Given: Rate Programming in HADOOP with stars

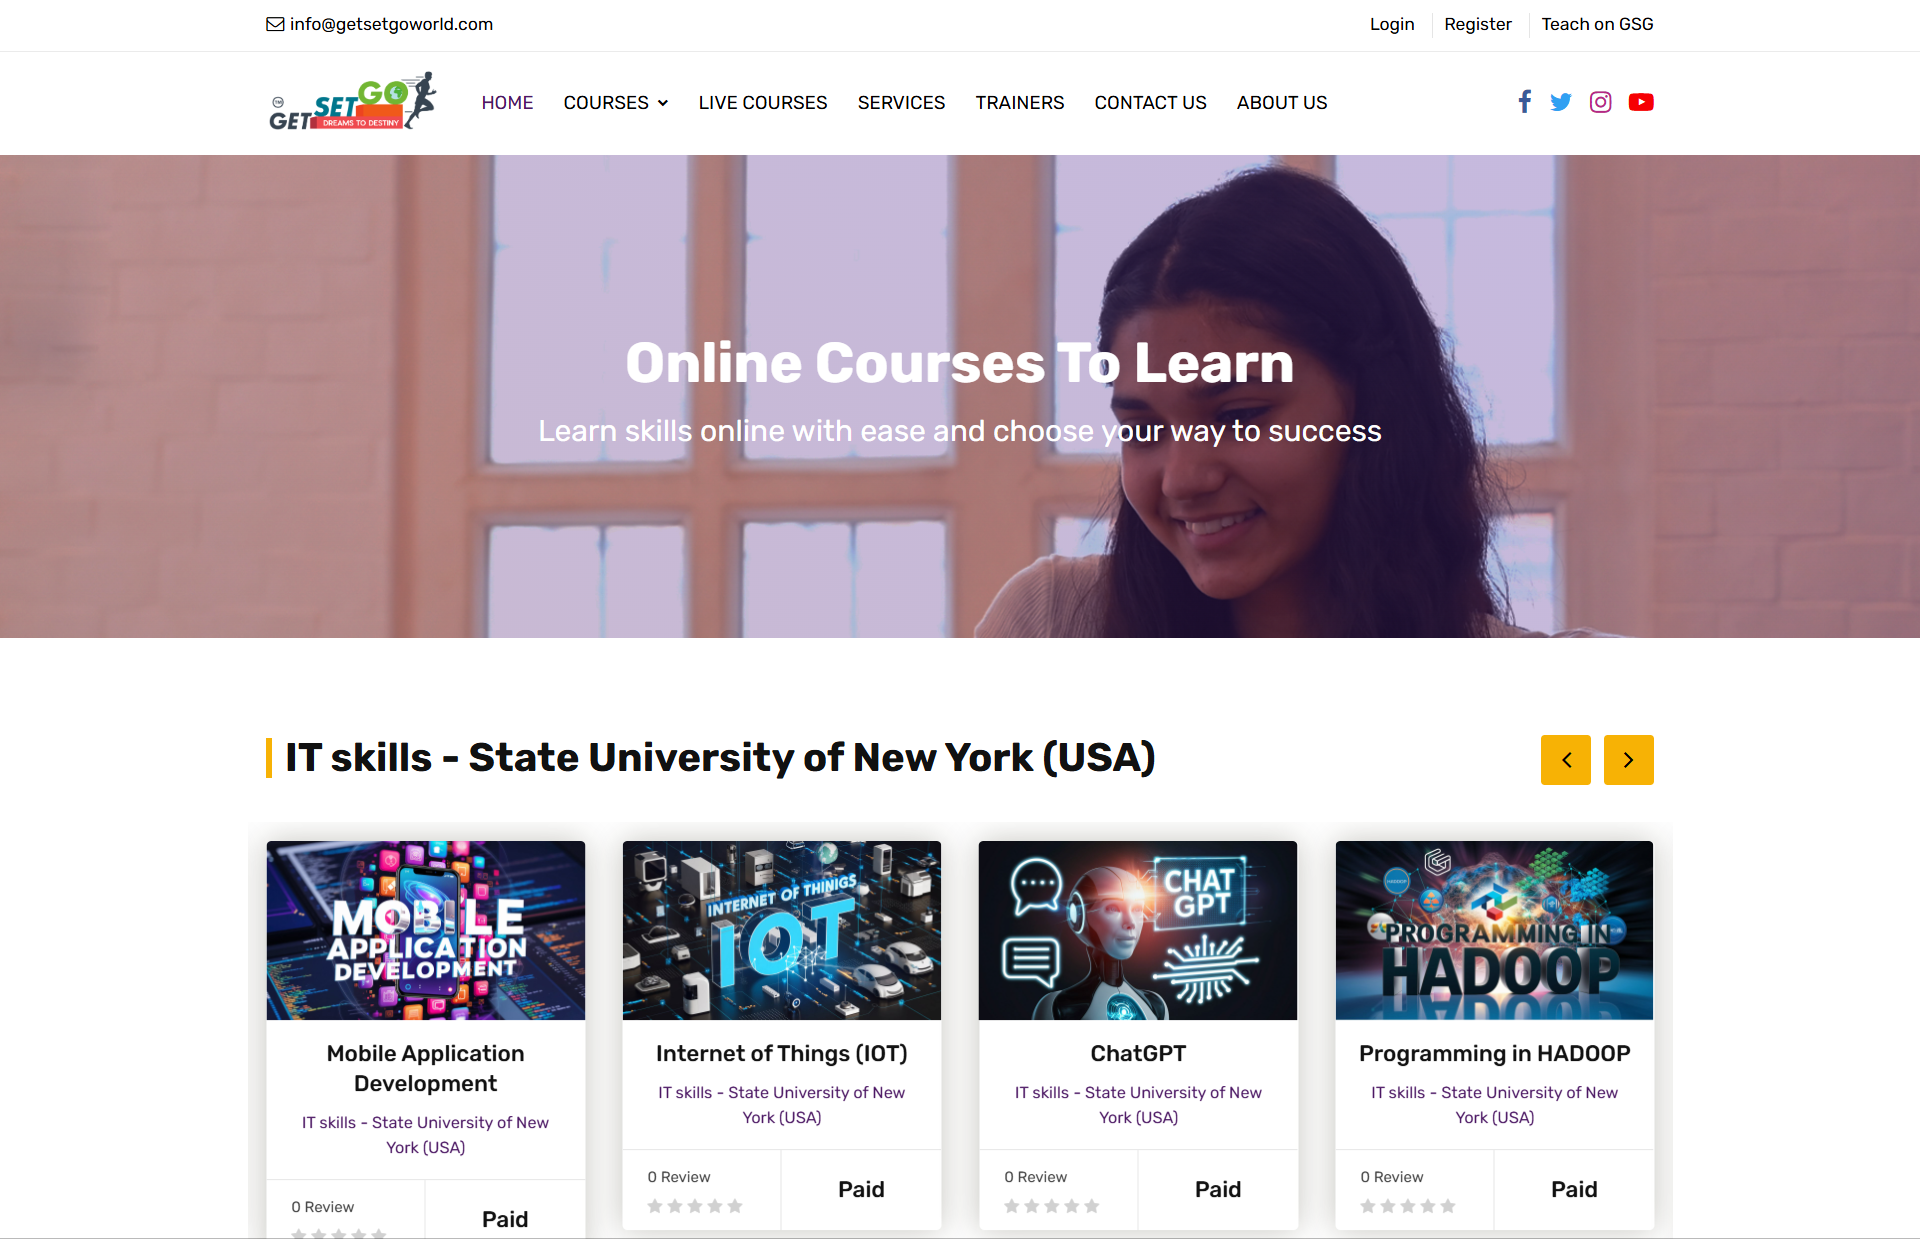Looking at the screenshot, I should point(1407,1206).
